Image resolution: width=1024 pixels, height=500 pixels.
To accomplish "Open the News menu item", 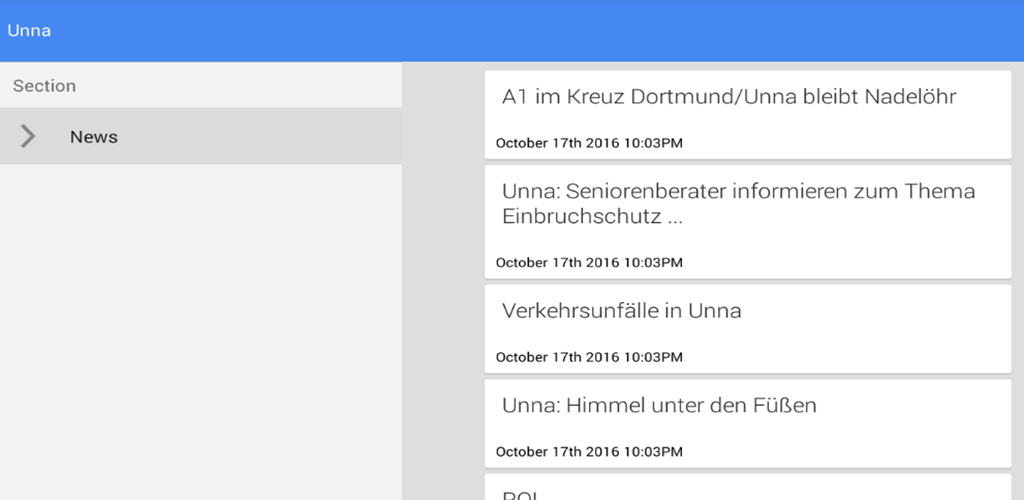I will [x=200, y=136].
